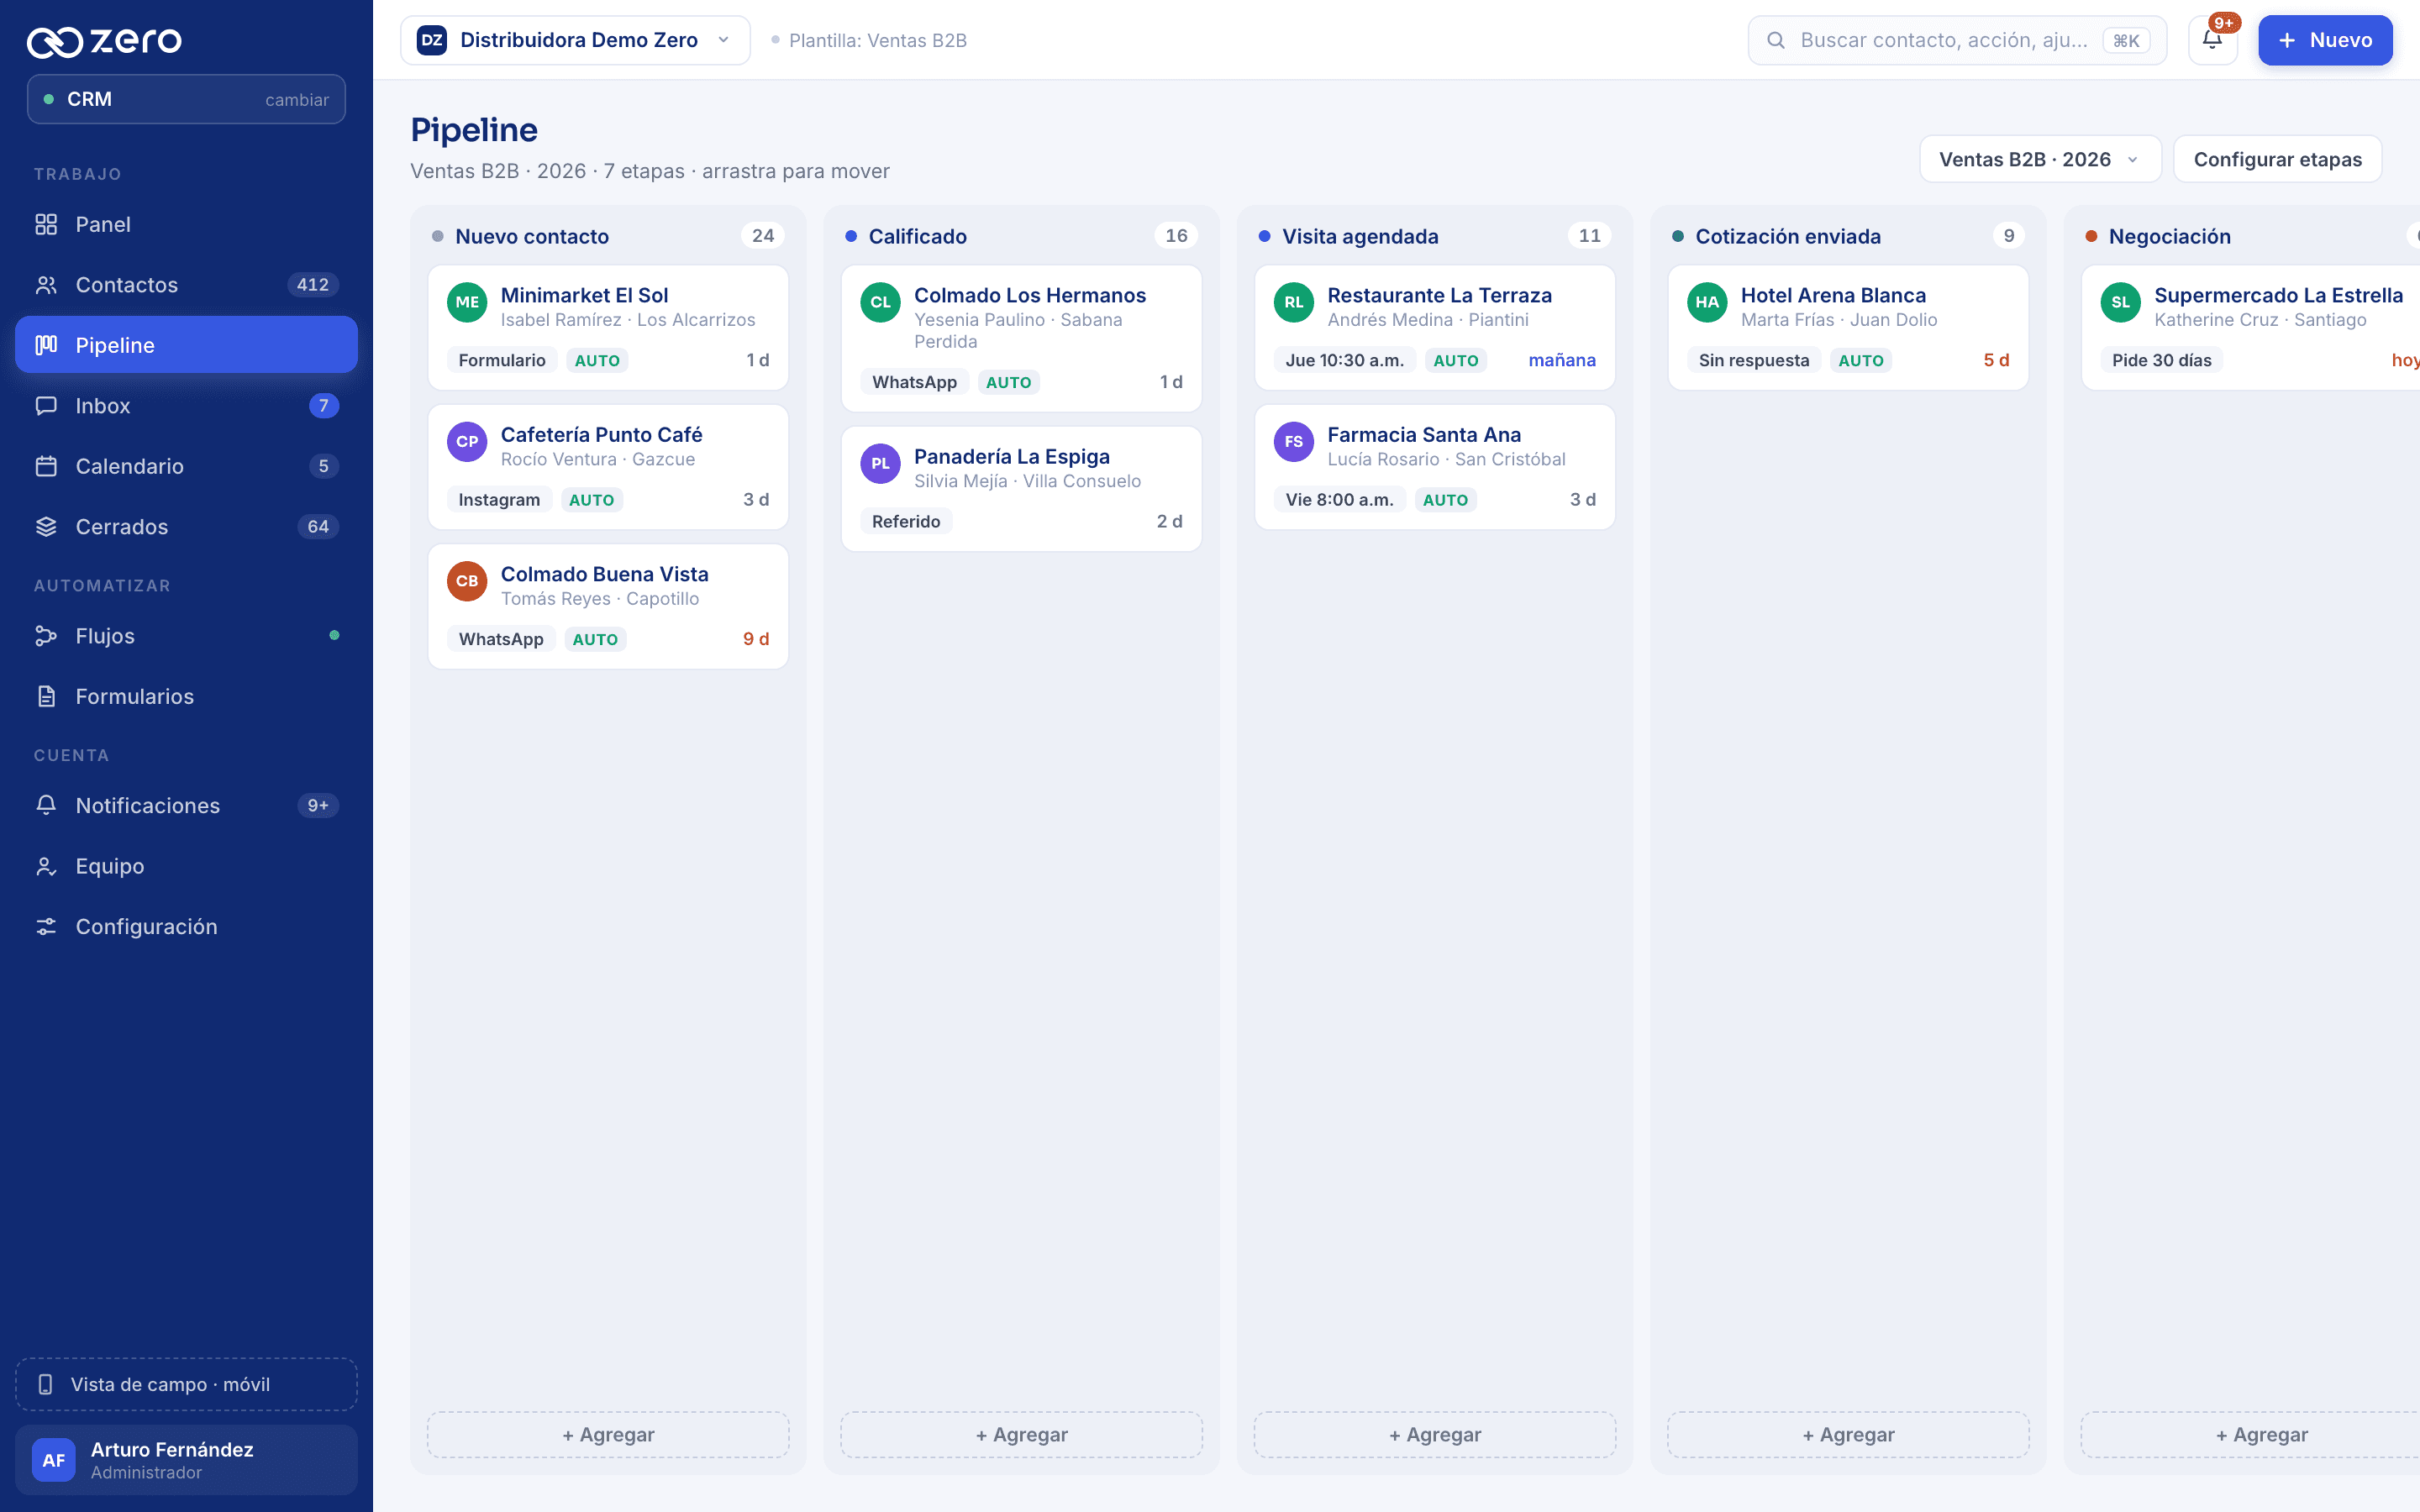Add card to Cotización enviada column
Screen dimensions: 2420x1512
click(1848, 1434)
